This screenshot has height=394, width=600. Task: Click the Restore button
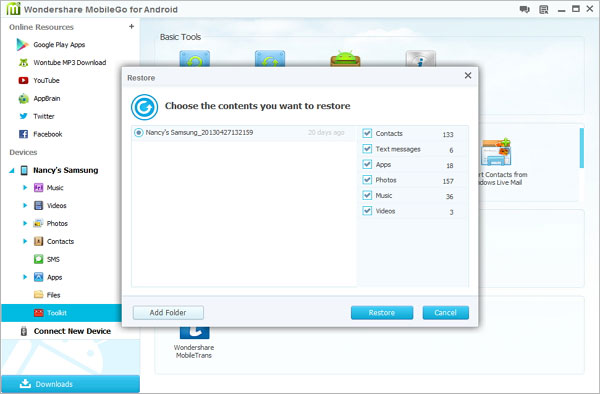point(382,313)
